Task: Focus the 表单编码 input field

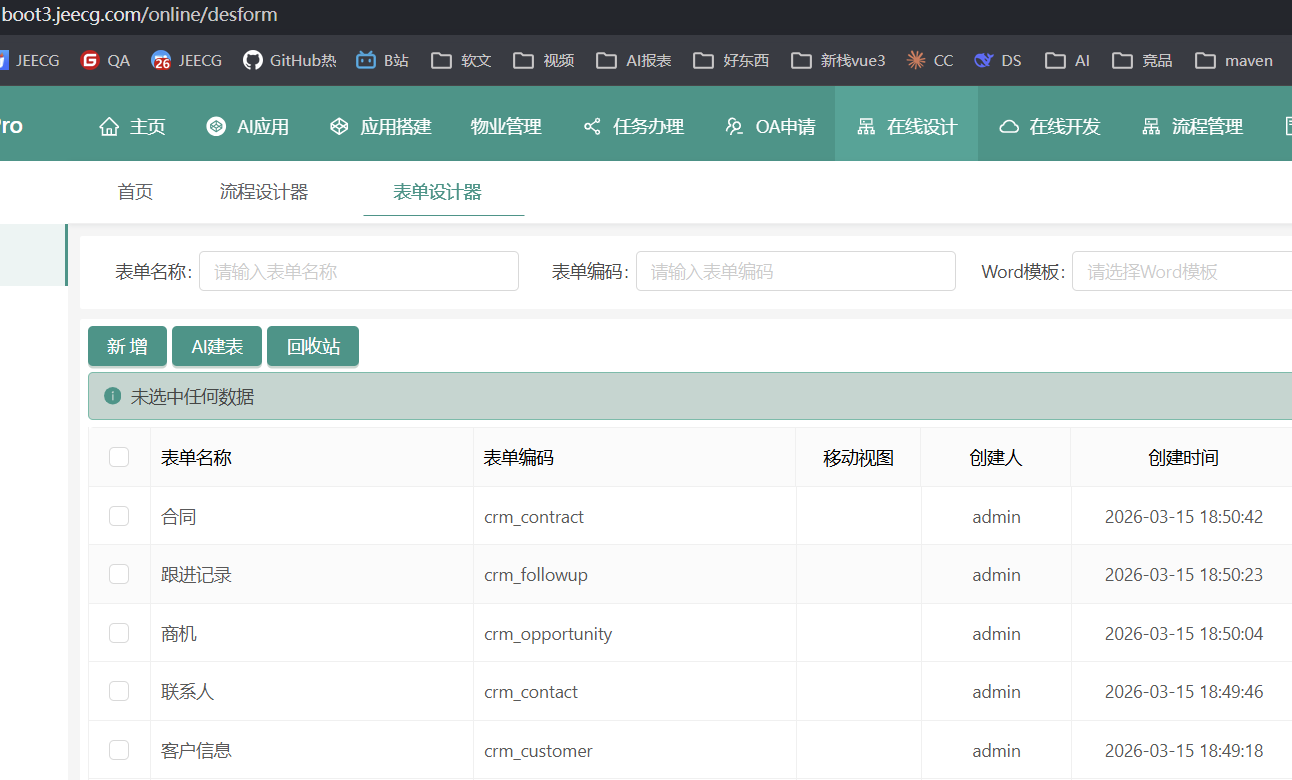Action: [x=795, y=271]
